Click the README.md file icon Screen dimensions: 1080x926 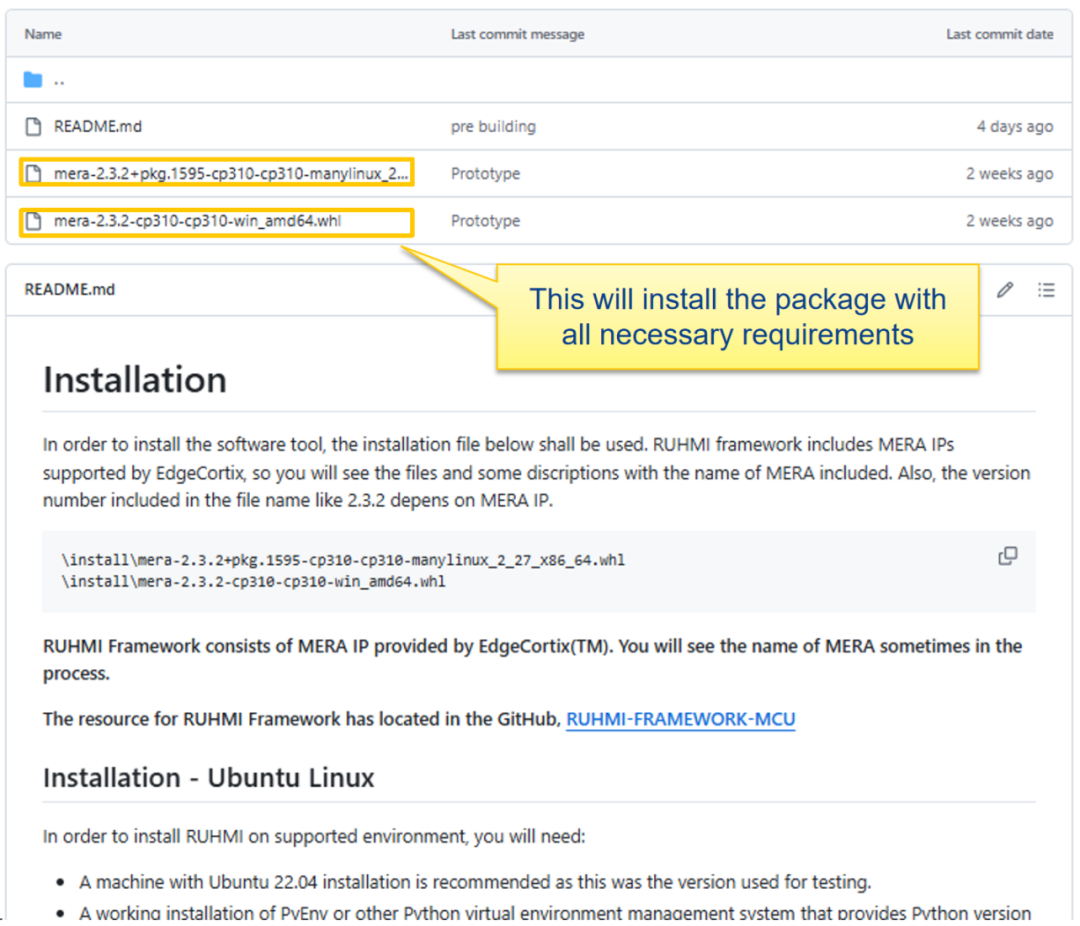pos(33,127)
